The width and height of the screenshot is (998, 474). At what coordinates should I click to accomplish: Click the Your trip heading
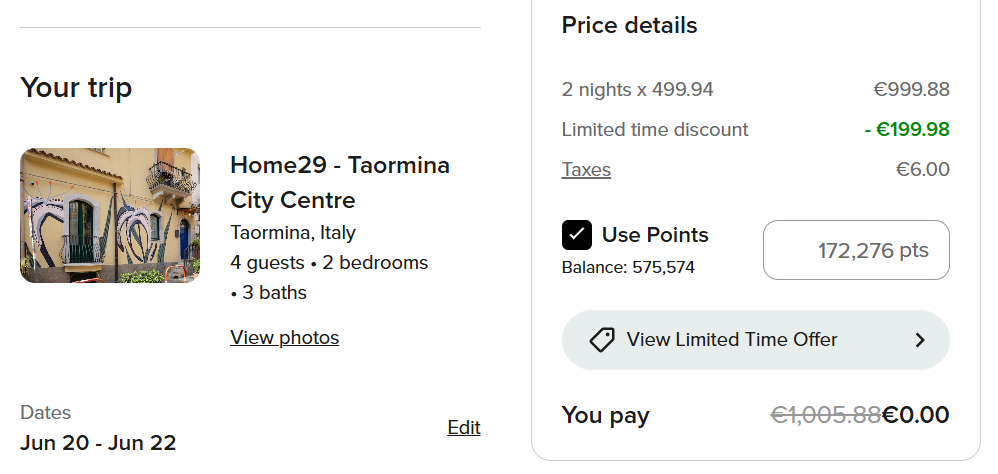coord(76,88)
